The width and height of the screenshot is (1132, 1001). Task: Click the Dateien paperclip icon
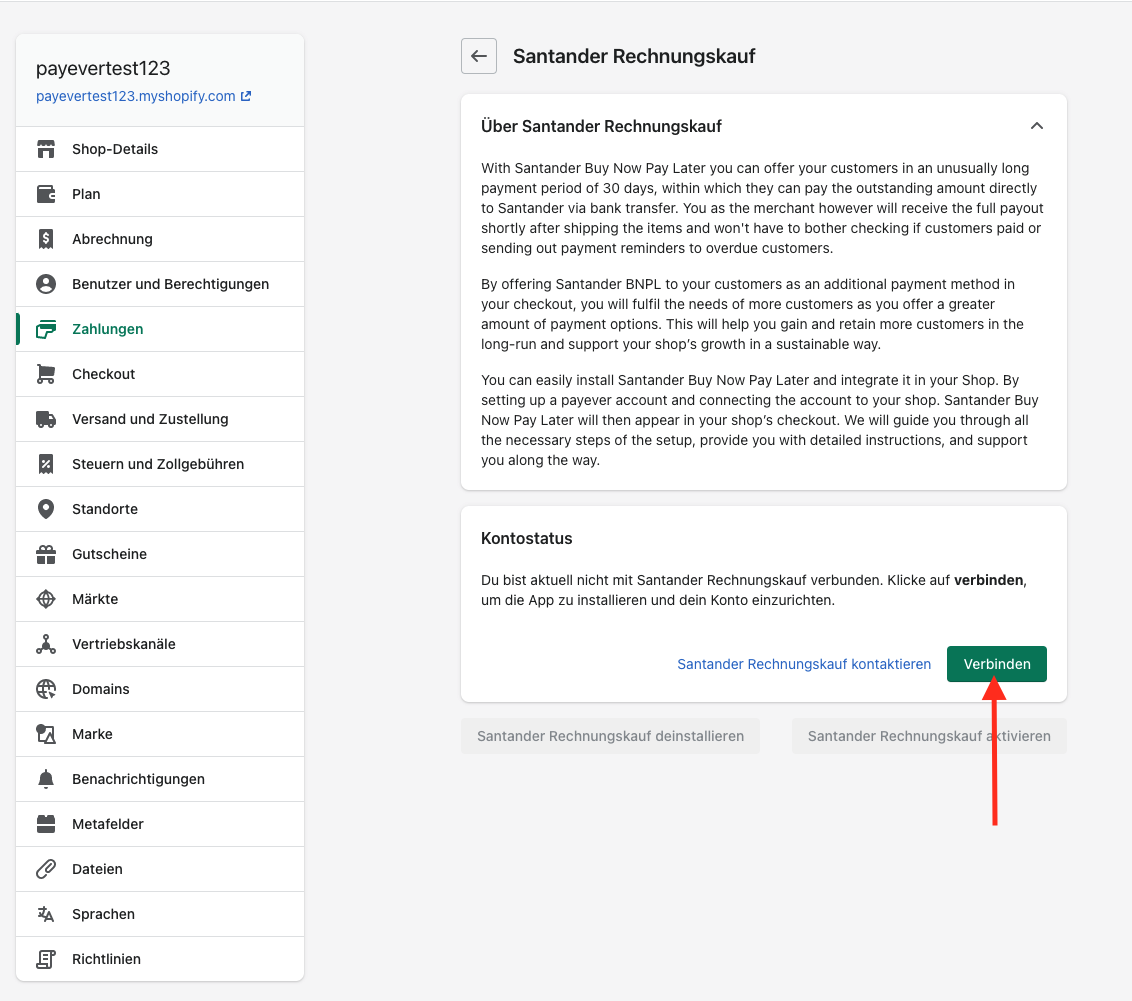click(x=46, y=869)
